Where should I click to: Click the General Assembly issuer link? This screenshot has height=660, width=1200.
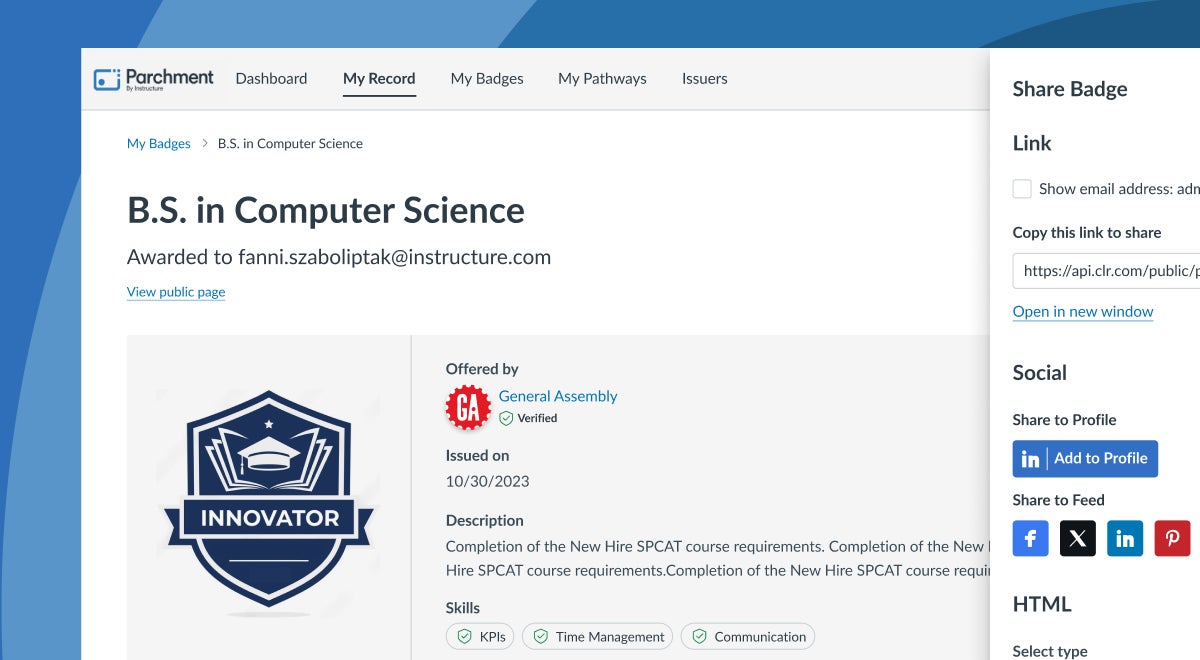coord(558,396)
